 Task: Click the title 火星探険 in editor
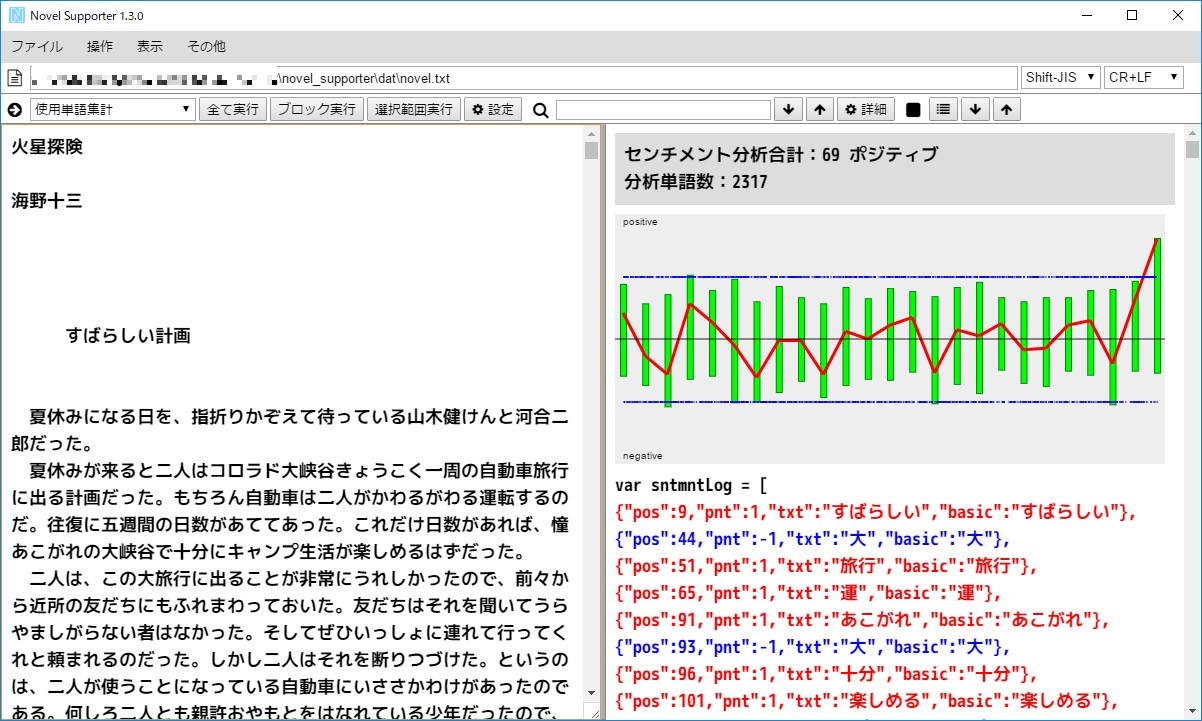47,147
